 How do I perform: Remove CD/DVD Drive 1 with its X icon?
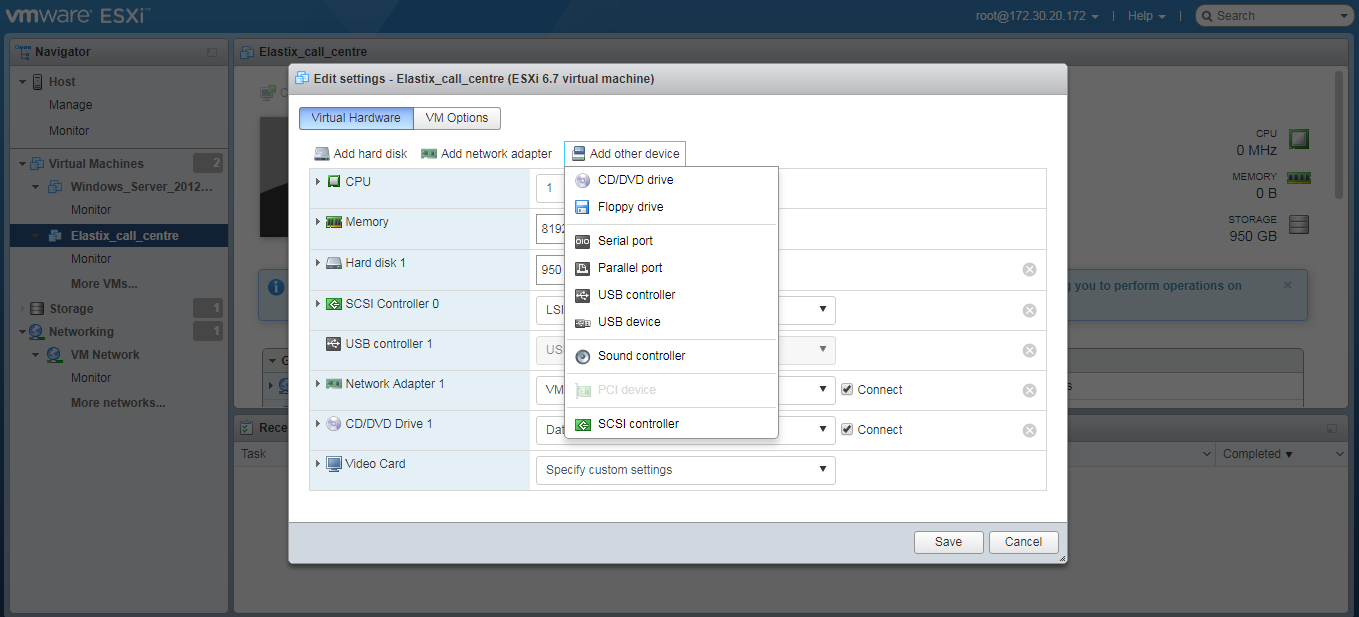1029,430
